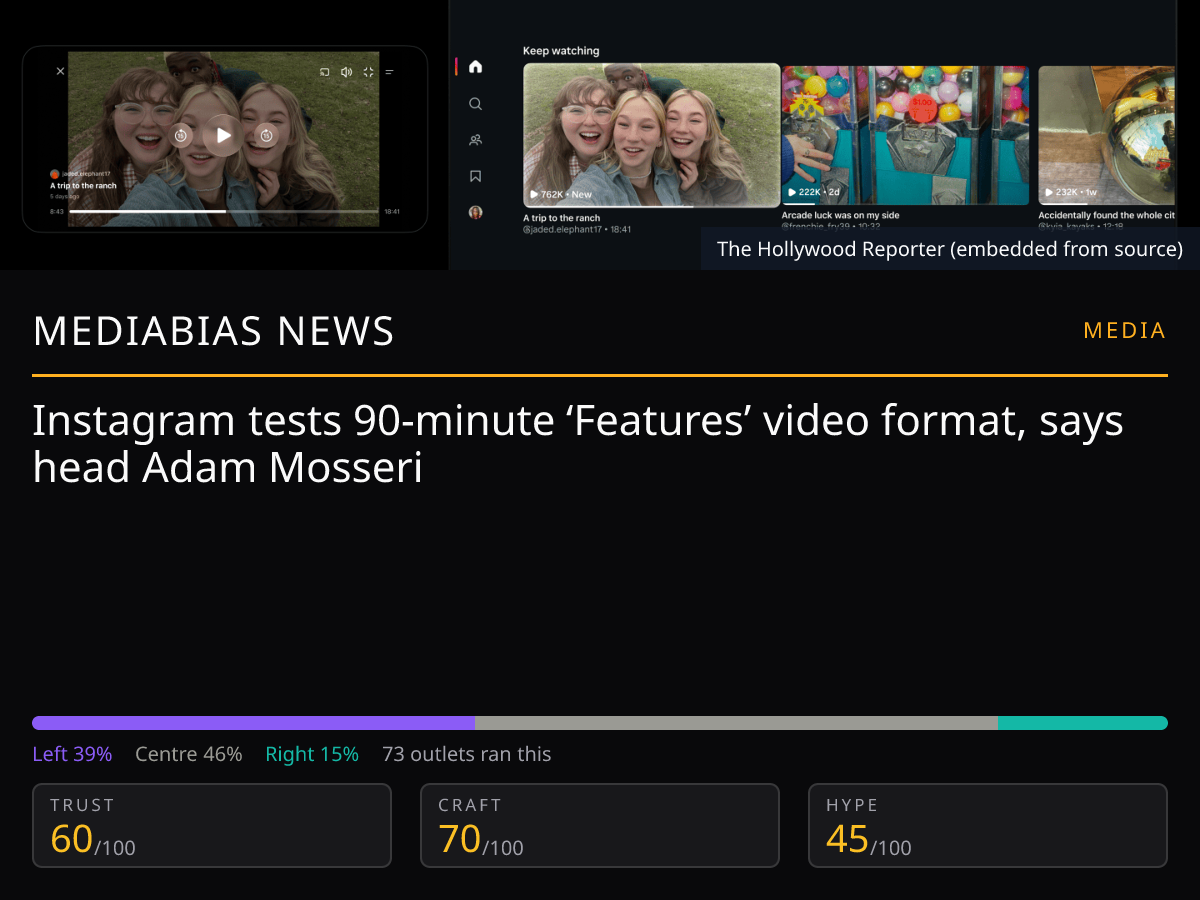Close the video player with the X icon

[x=60, y=71]
